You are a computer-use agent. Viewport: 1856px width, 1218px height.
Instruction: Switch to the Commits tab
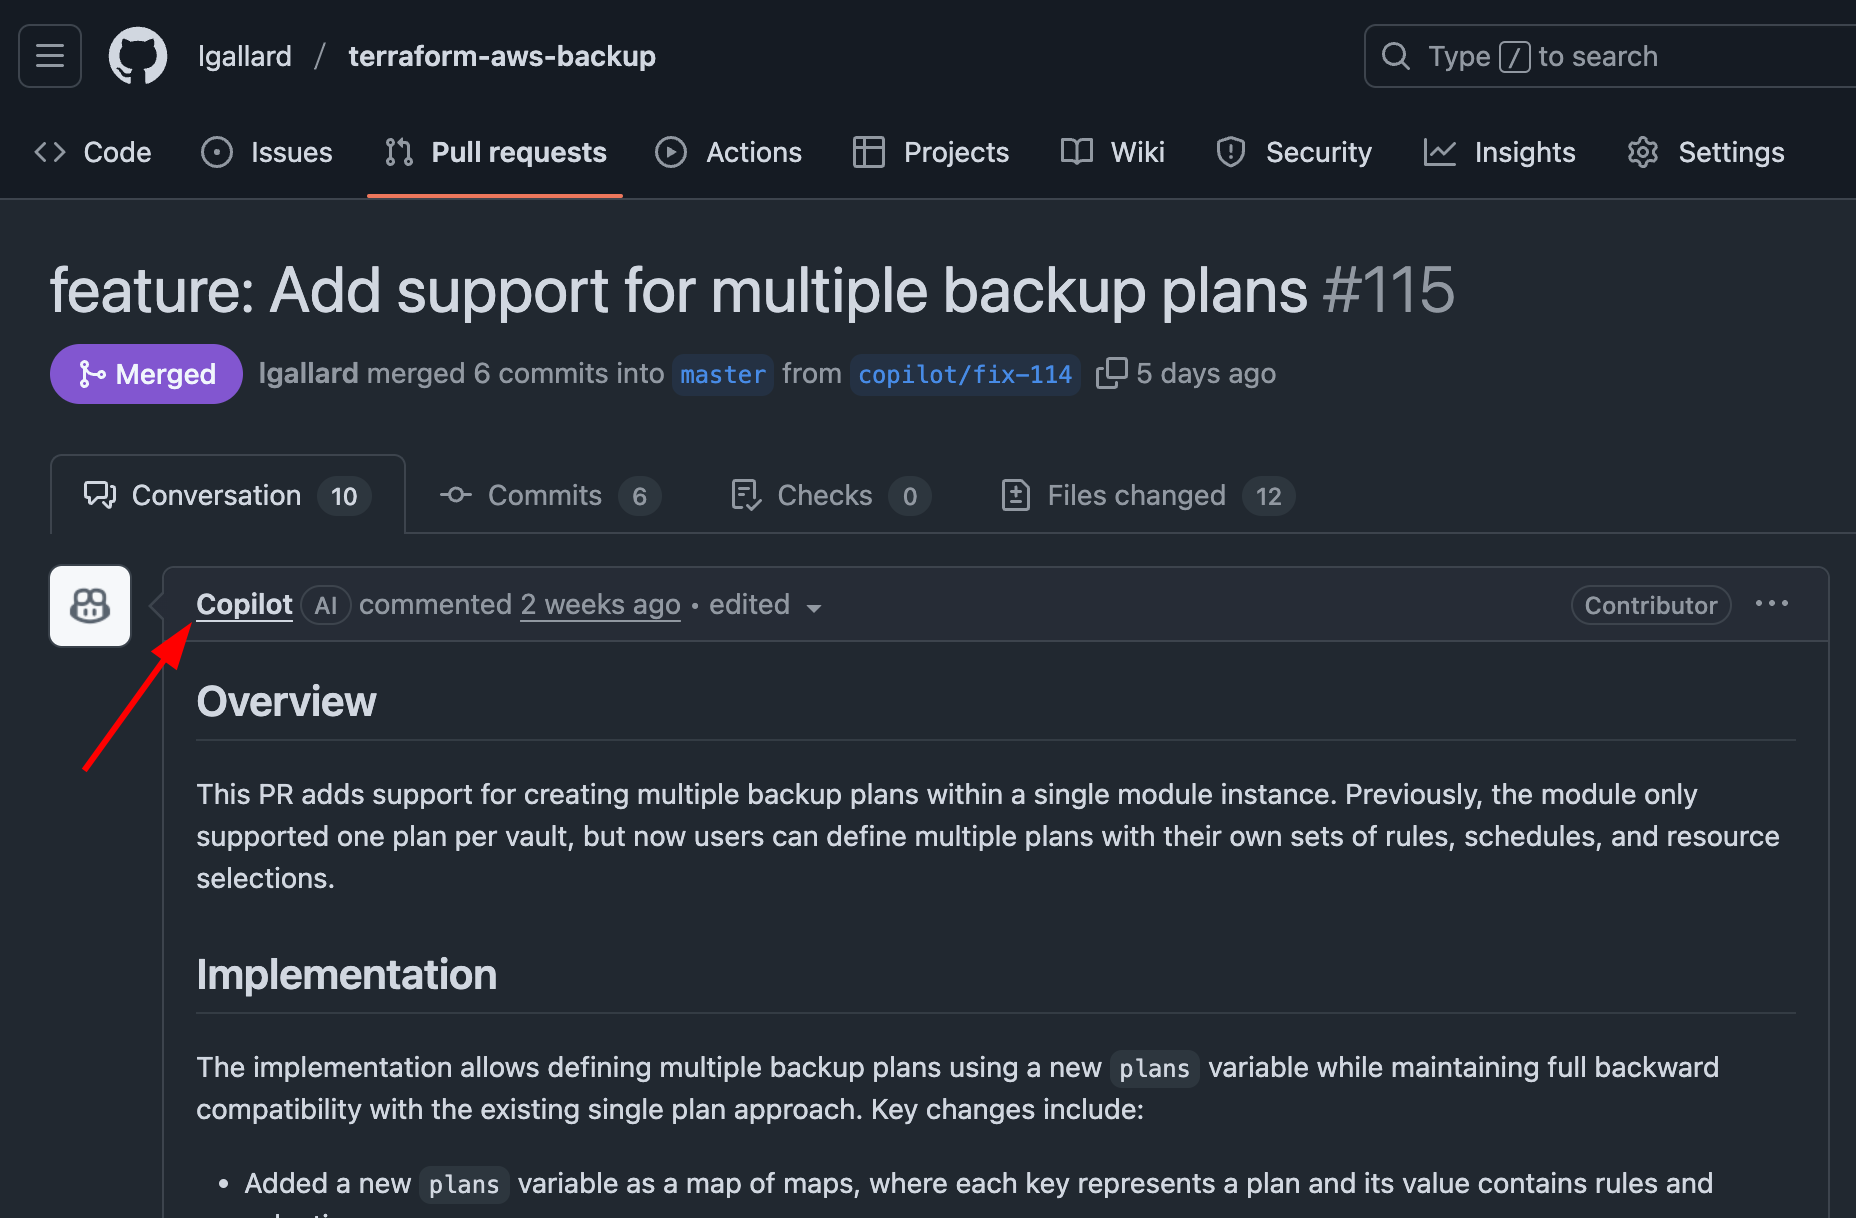pyautogui.click(x=550, y=496)
